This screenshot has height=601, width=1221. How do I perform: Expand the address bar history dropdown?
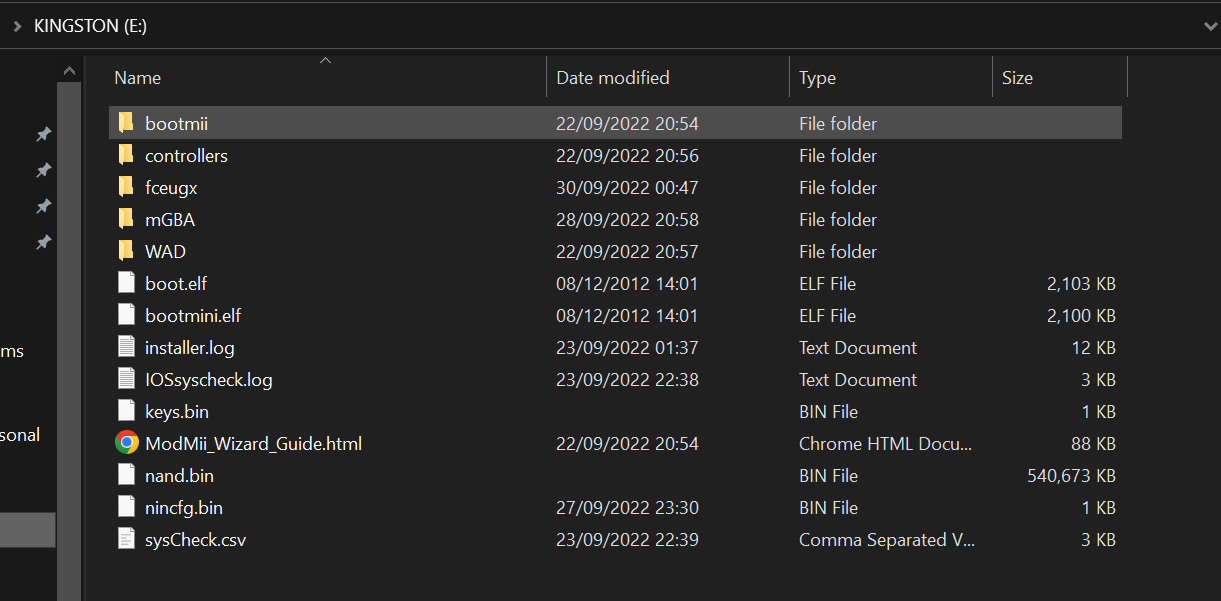pyautogui.click(x=1209, y=27)
